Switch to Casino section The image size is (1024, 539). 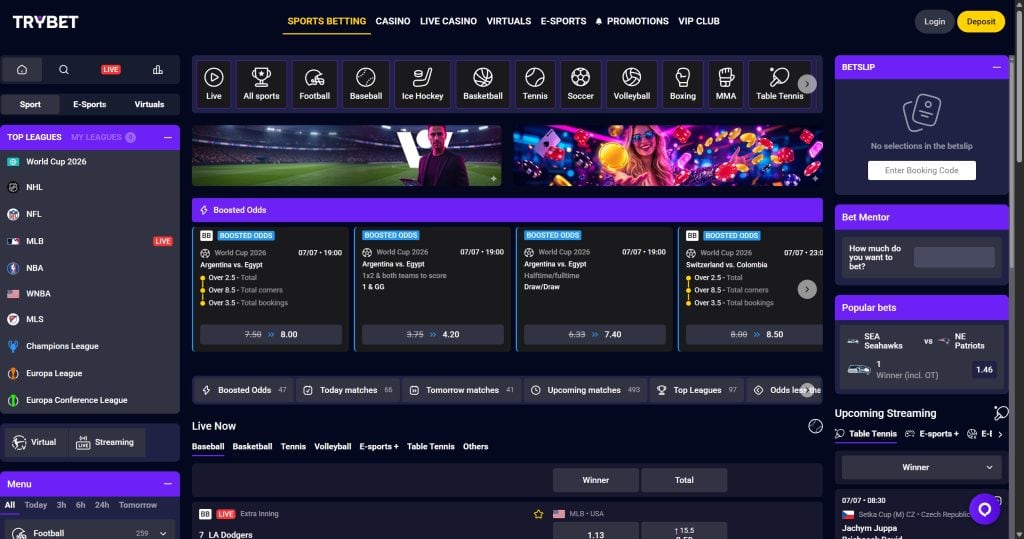392,21
